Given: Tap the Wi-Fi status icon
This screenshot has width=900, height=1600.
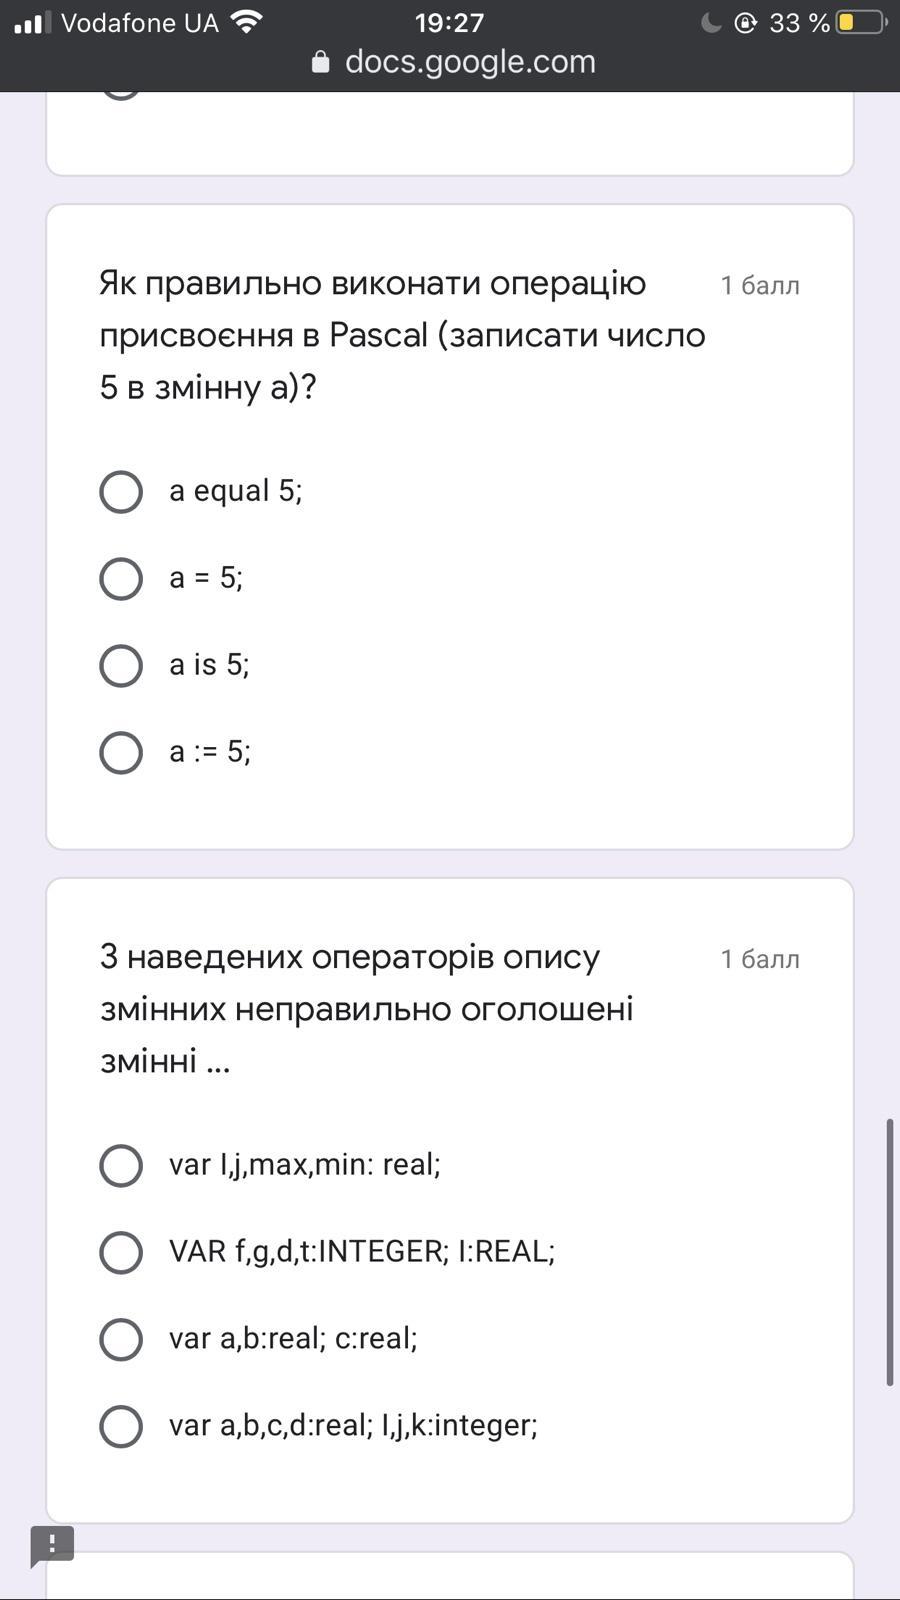Looking at the screenshot, I should click(246, 22).
